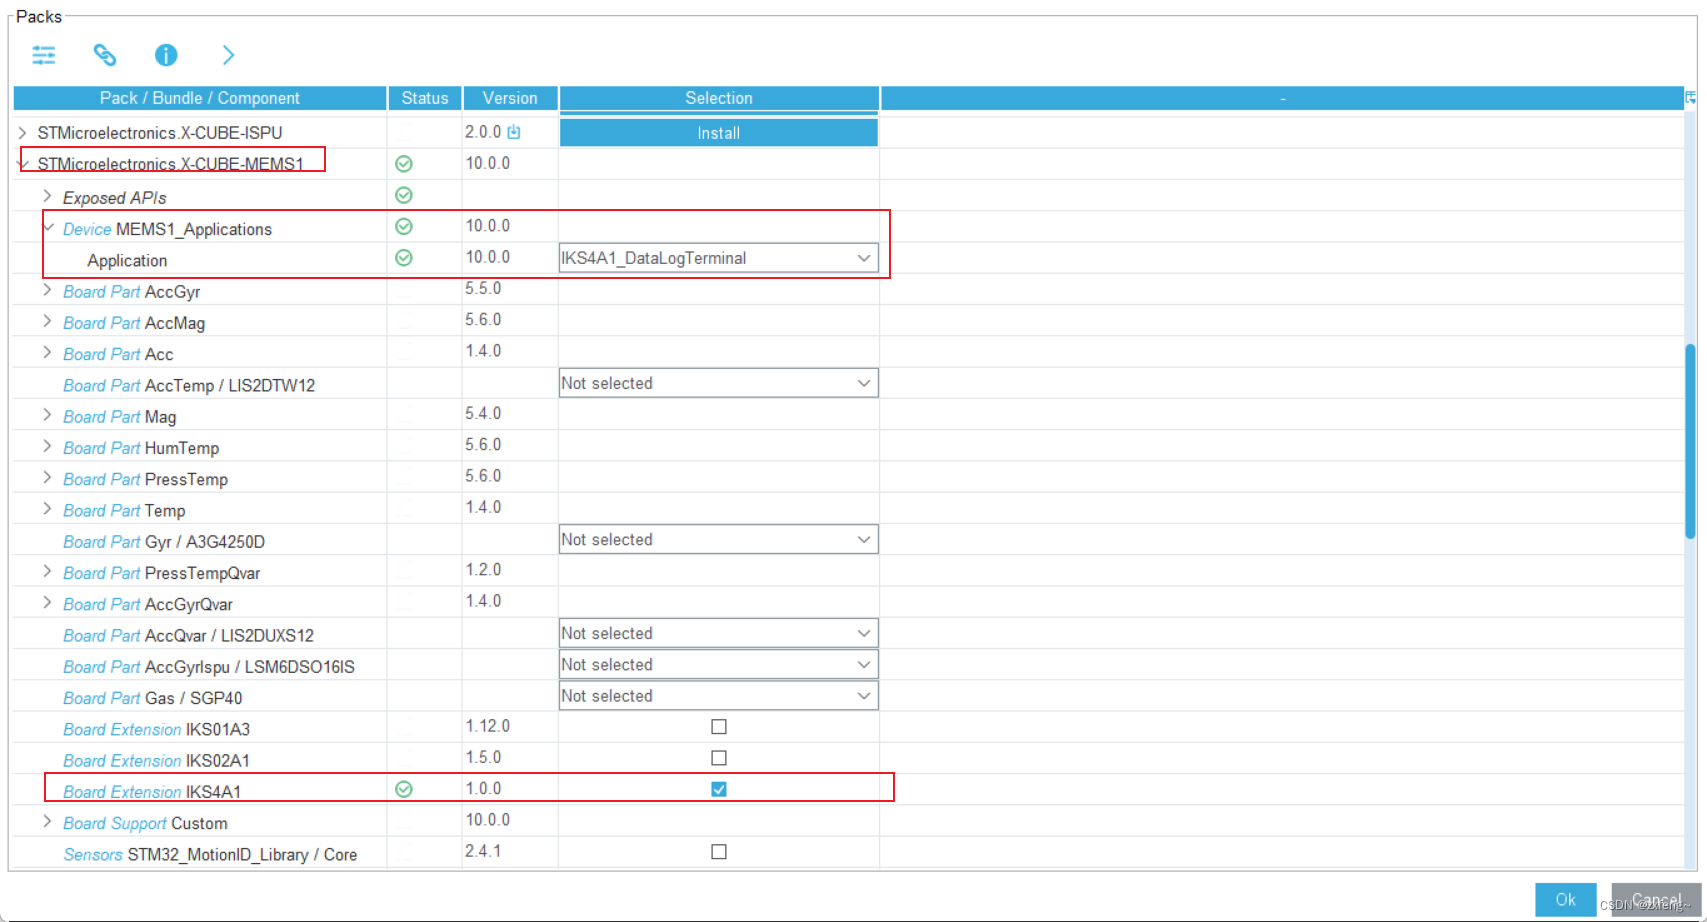
Task: Expand Board Part PressTempQvar
Action: point(47,571)
